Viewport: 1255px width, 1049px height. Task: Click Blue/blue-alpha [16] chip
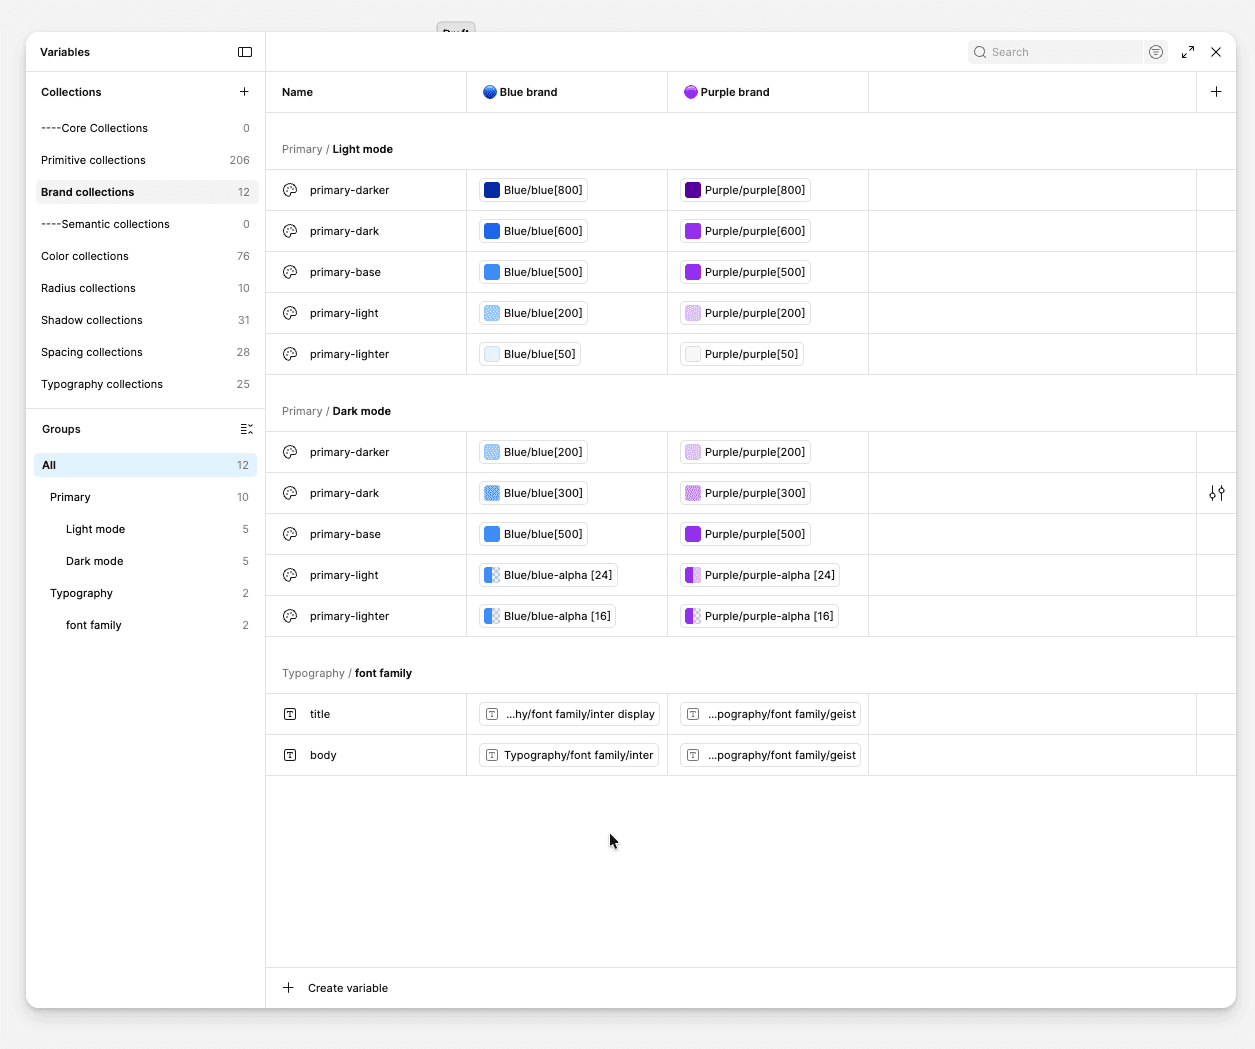coord(547,616)
